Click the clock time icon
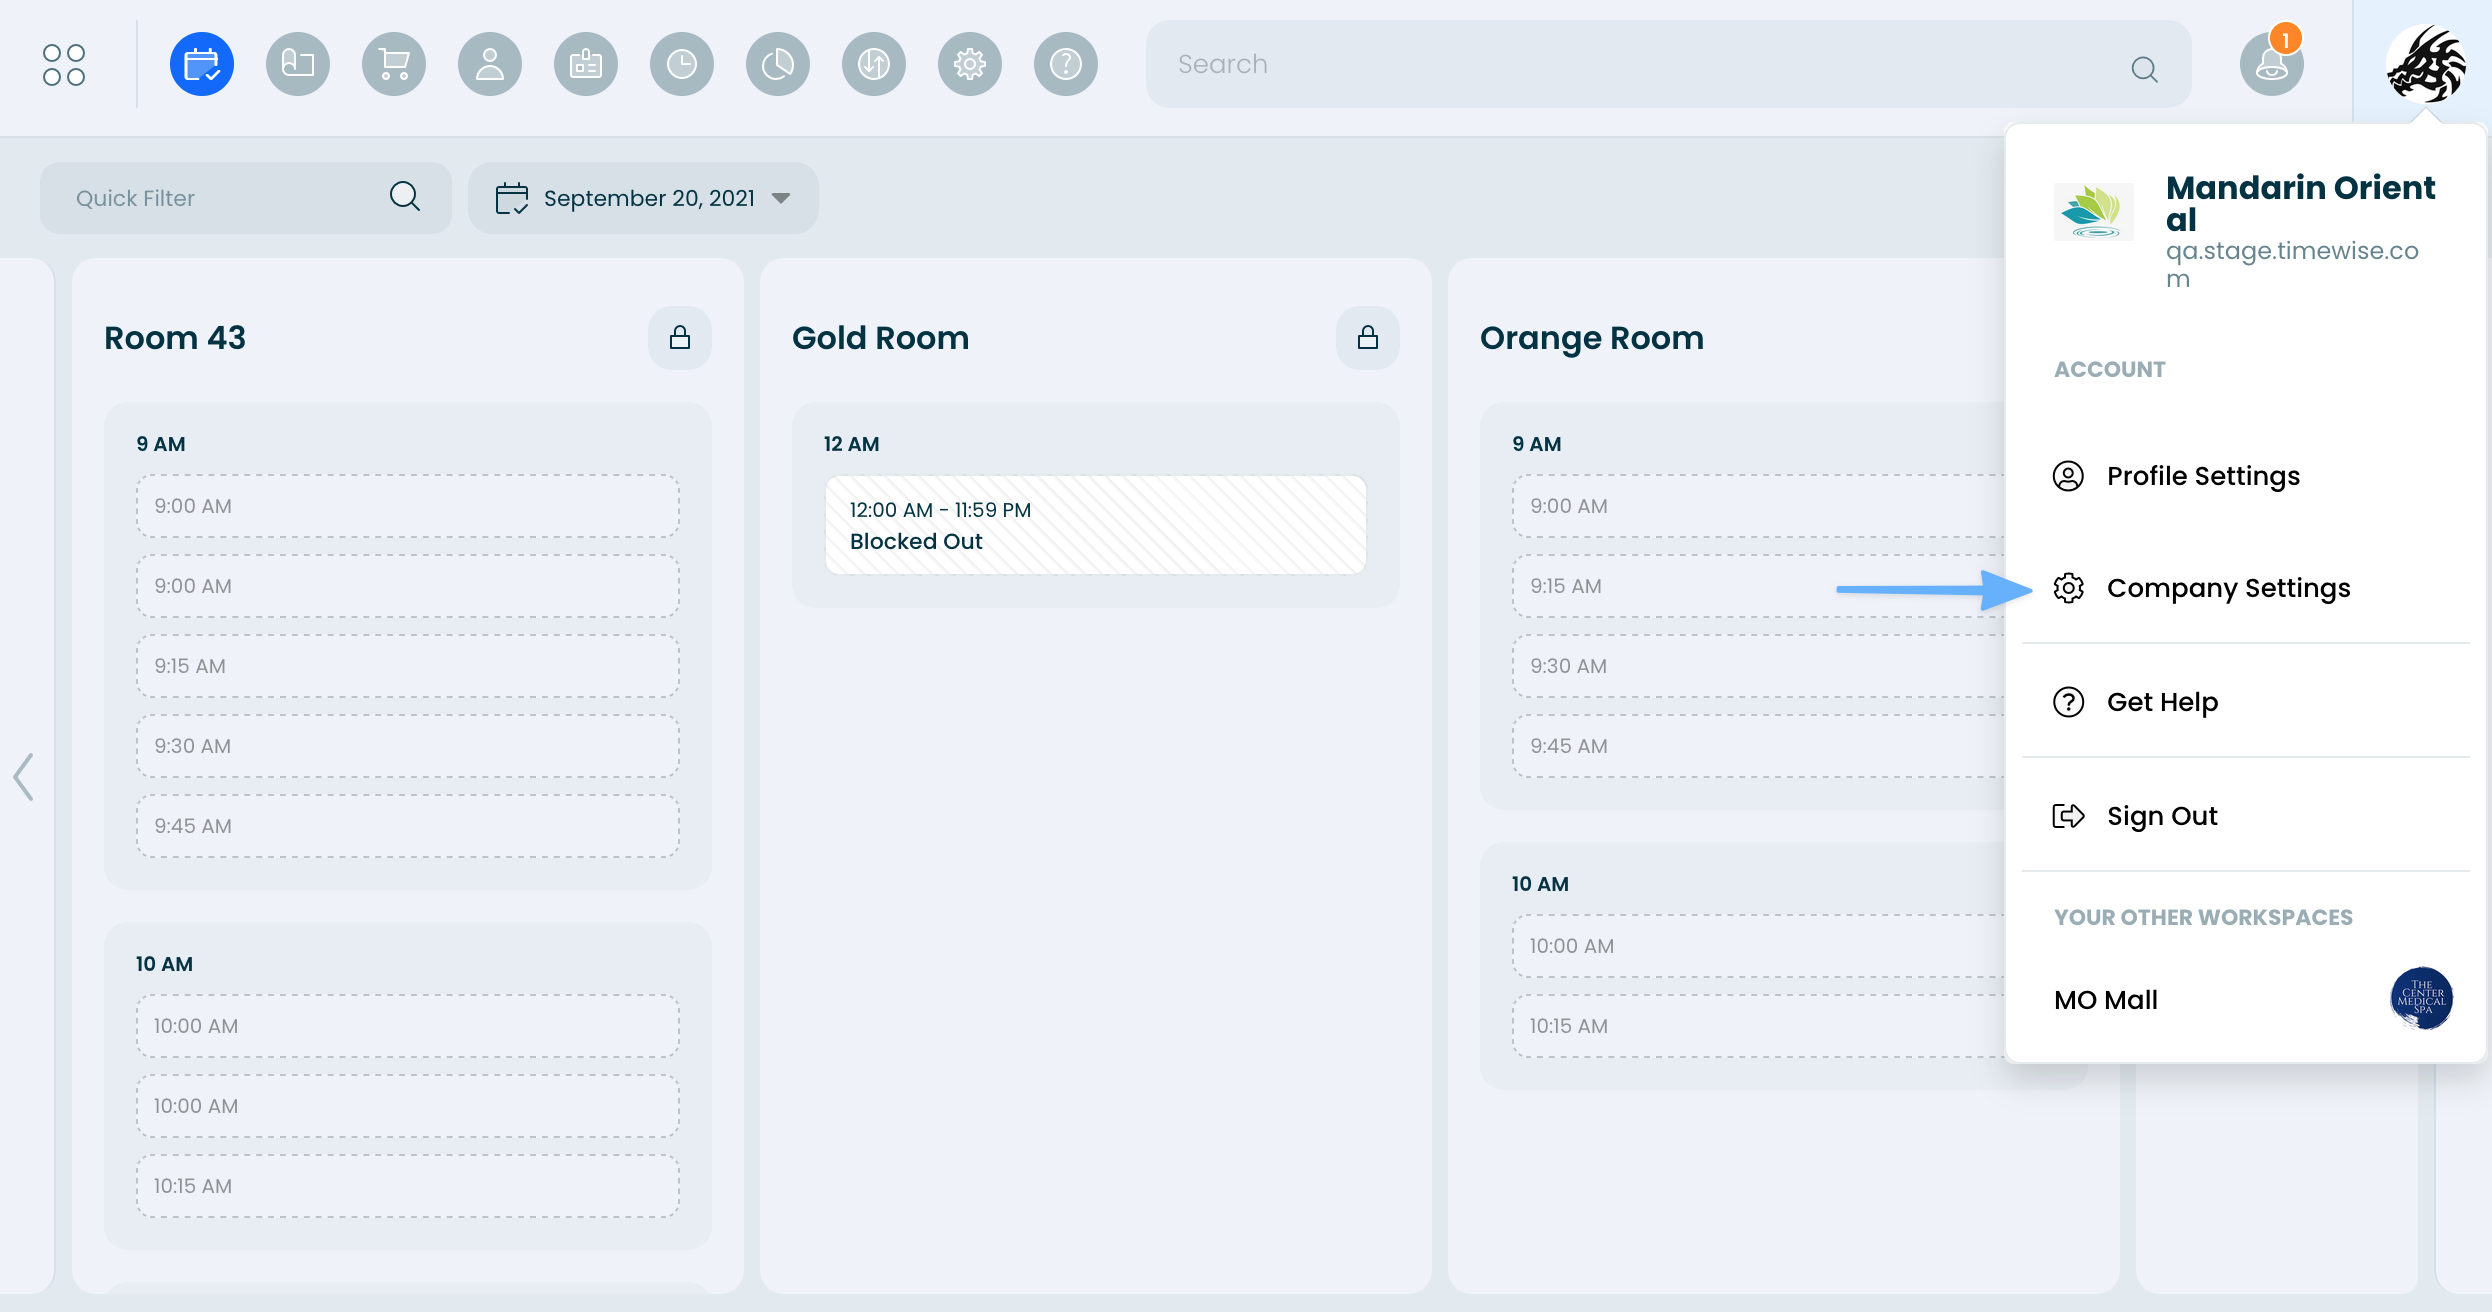 tap(682, 65)
